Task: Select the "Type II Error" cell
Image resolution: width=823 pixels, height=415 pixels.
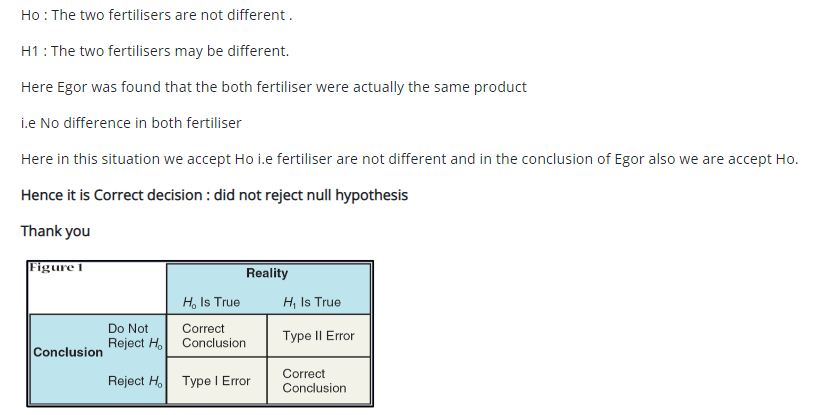Action: pos(318,336)
